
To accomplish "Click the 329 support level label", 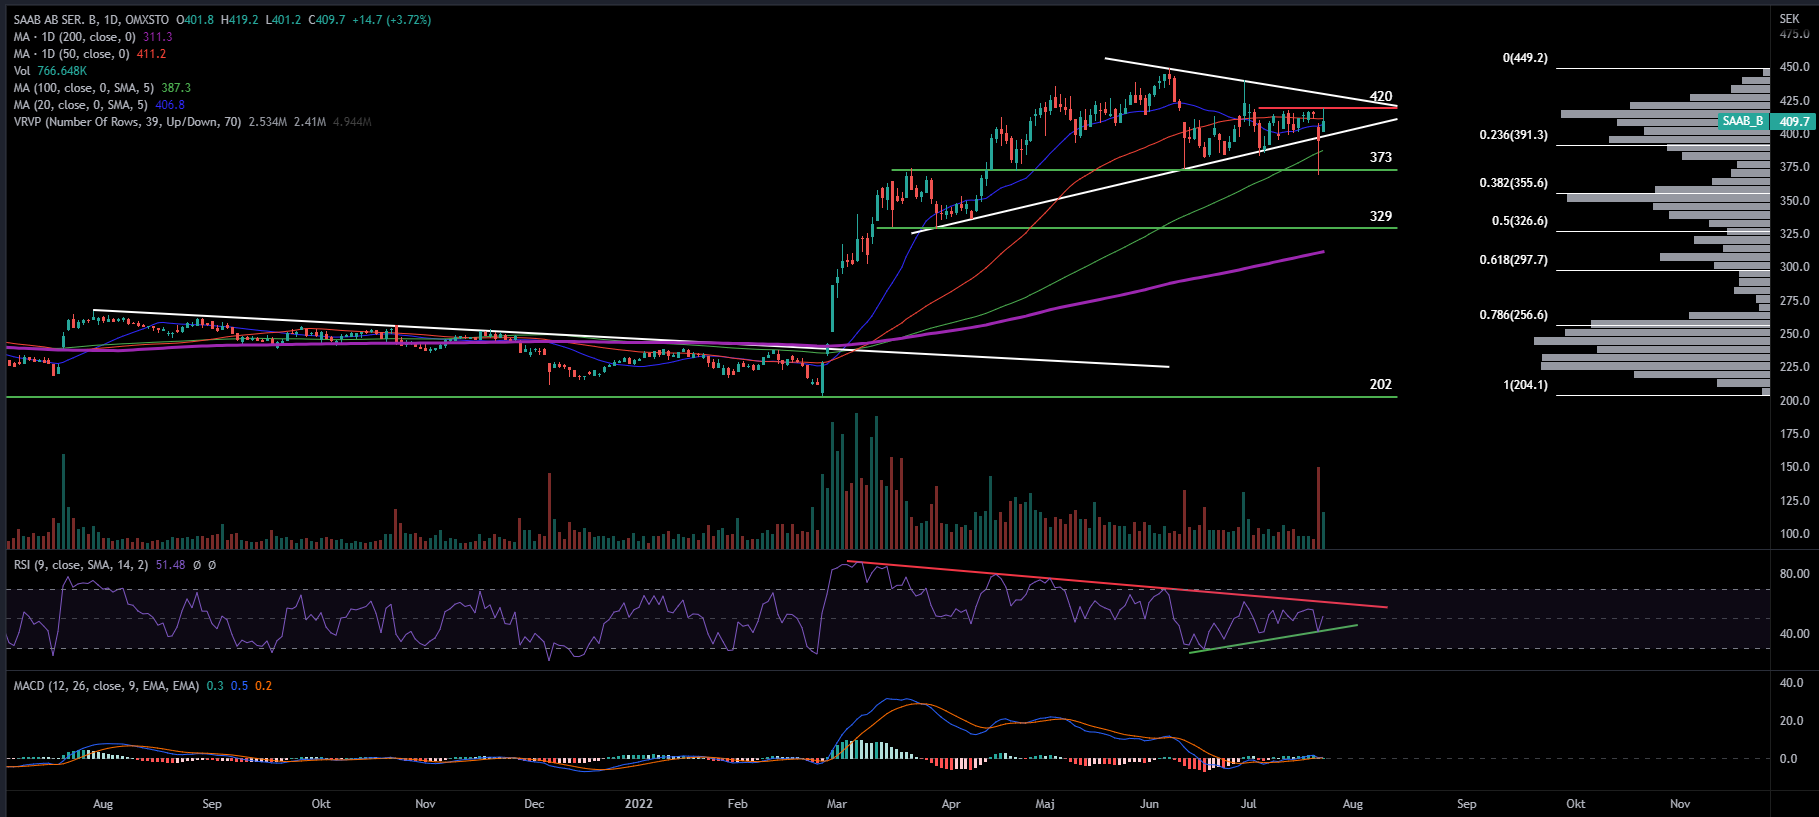I will click(x=1380, y=216).
